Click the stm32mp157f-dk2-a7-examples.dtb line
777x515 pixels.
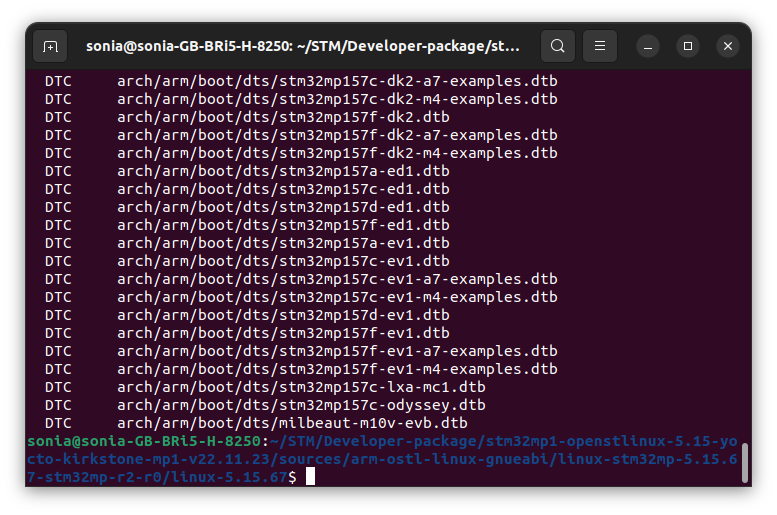tap(301, 135)
